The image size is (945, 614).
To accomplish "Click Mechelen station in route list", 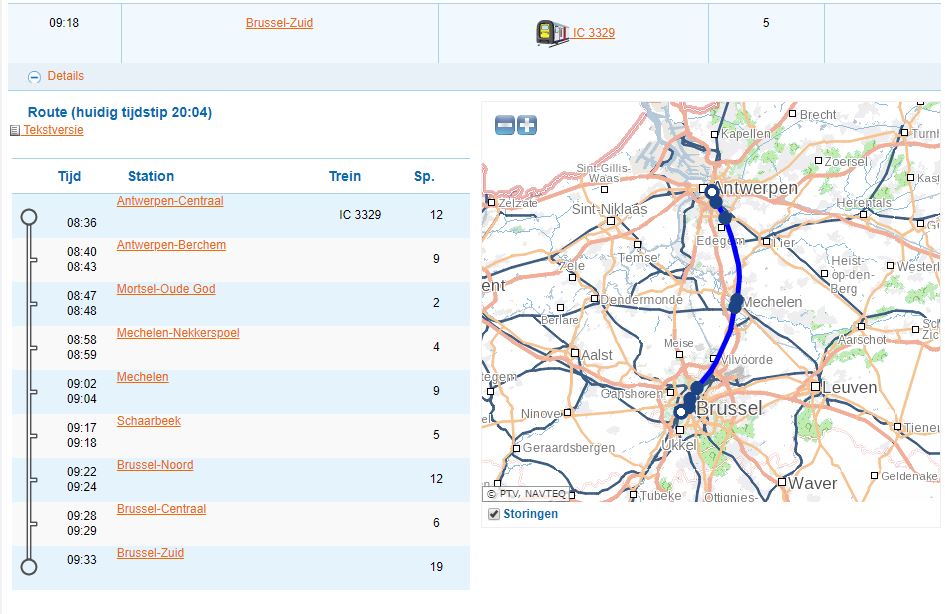I will click(142, 377).
